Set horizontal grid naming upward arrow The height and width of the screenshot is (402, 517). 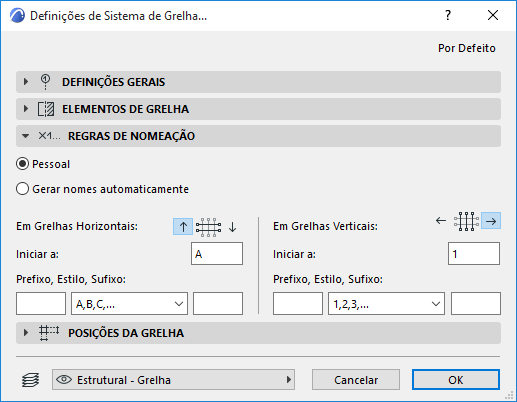183,227
